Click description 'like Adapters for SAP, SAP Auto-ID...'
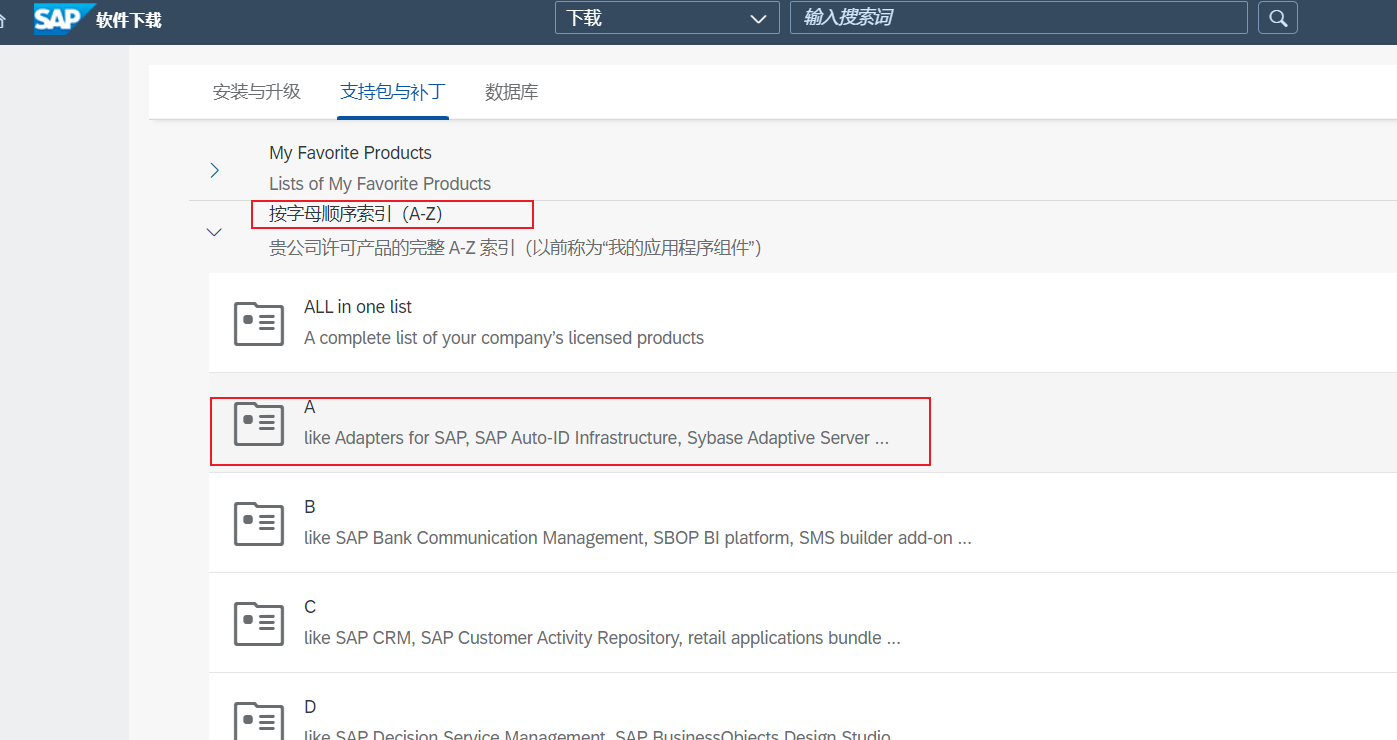The image size is (1397, 740). pos(596,438)
